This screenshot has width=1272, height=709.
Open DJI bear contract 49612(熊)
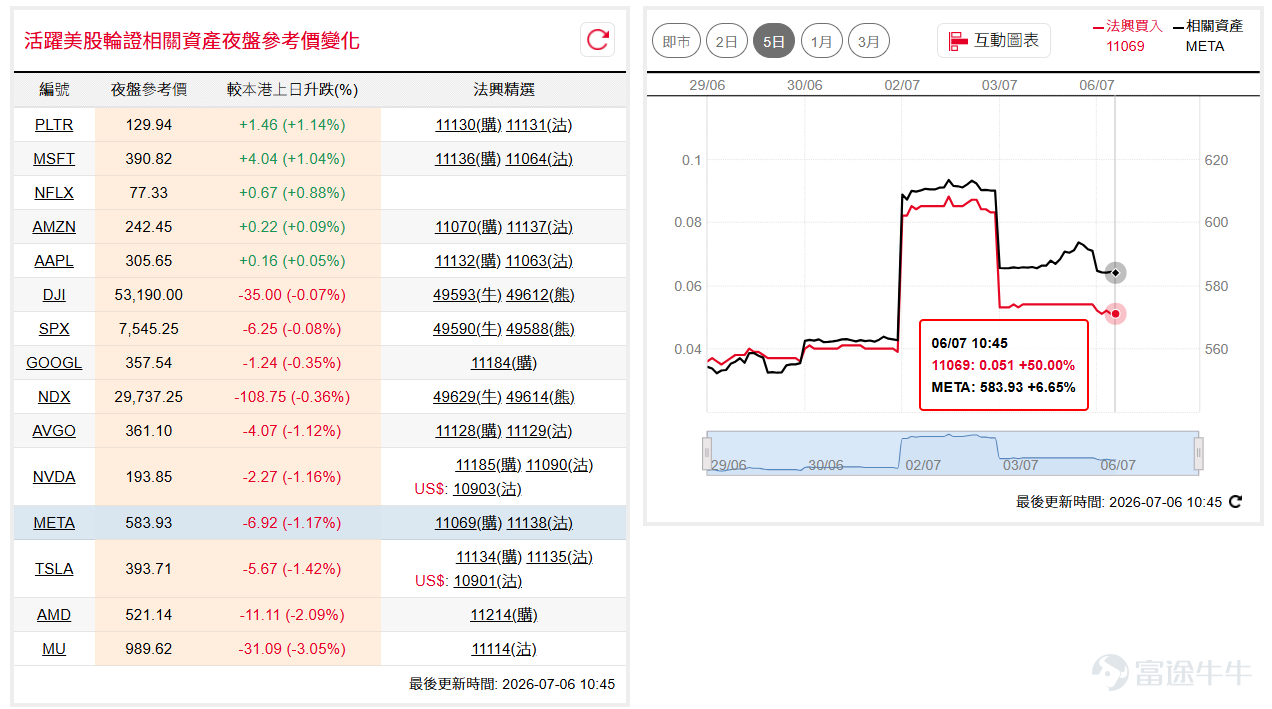[540, 295]
